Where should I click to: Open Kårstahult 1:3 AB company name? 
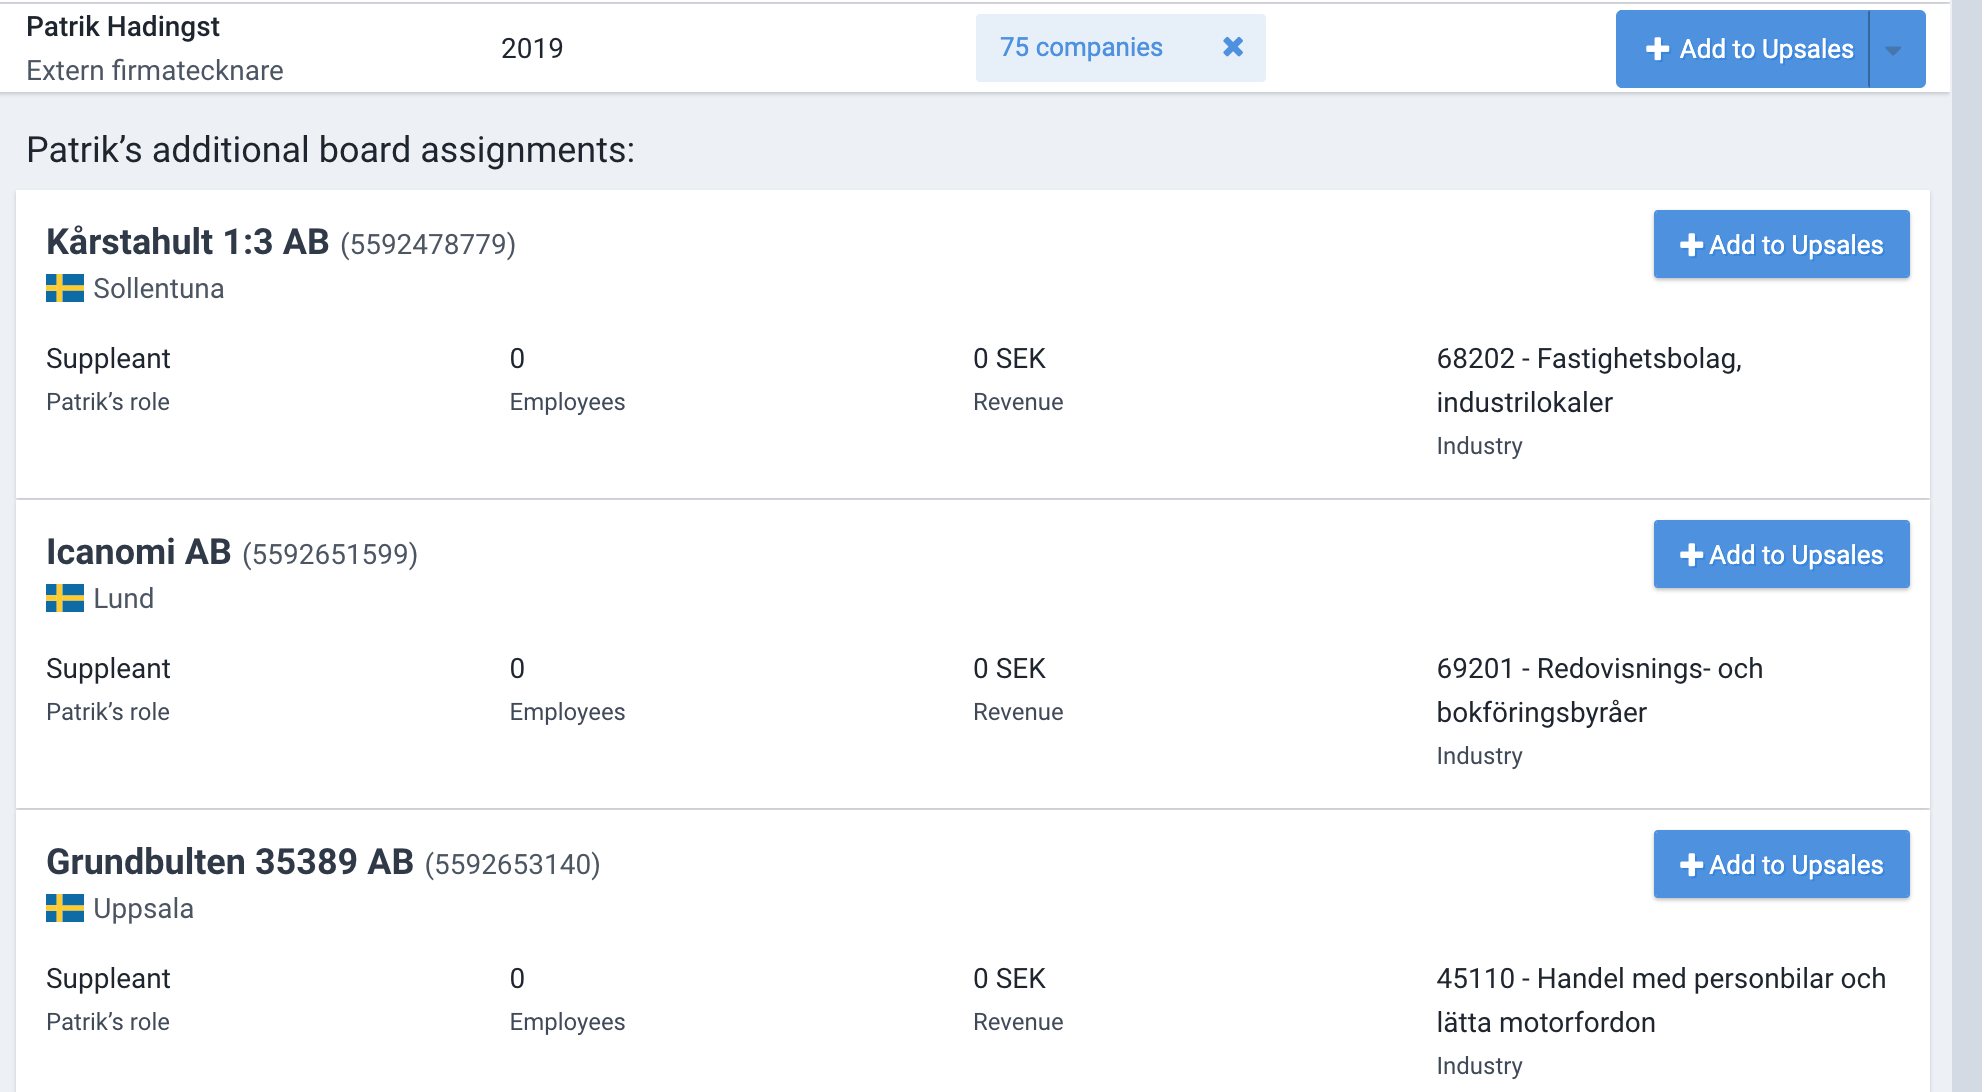(188, 242)
